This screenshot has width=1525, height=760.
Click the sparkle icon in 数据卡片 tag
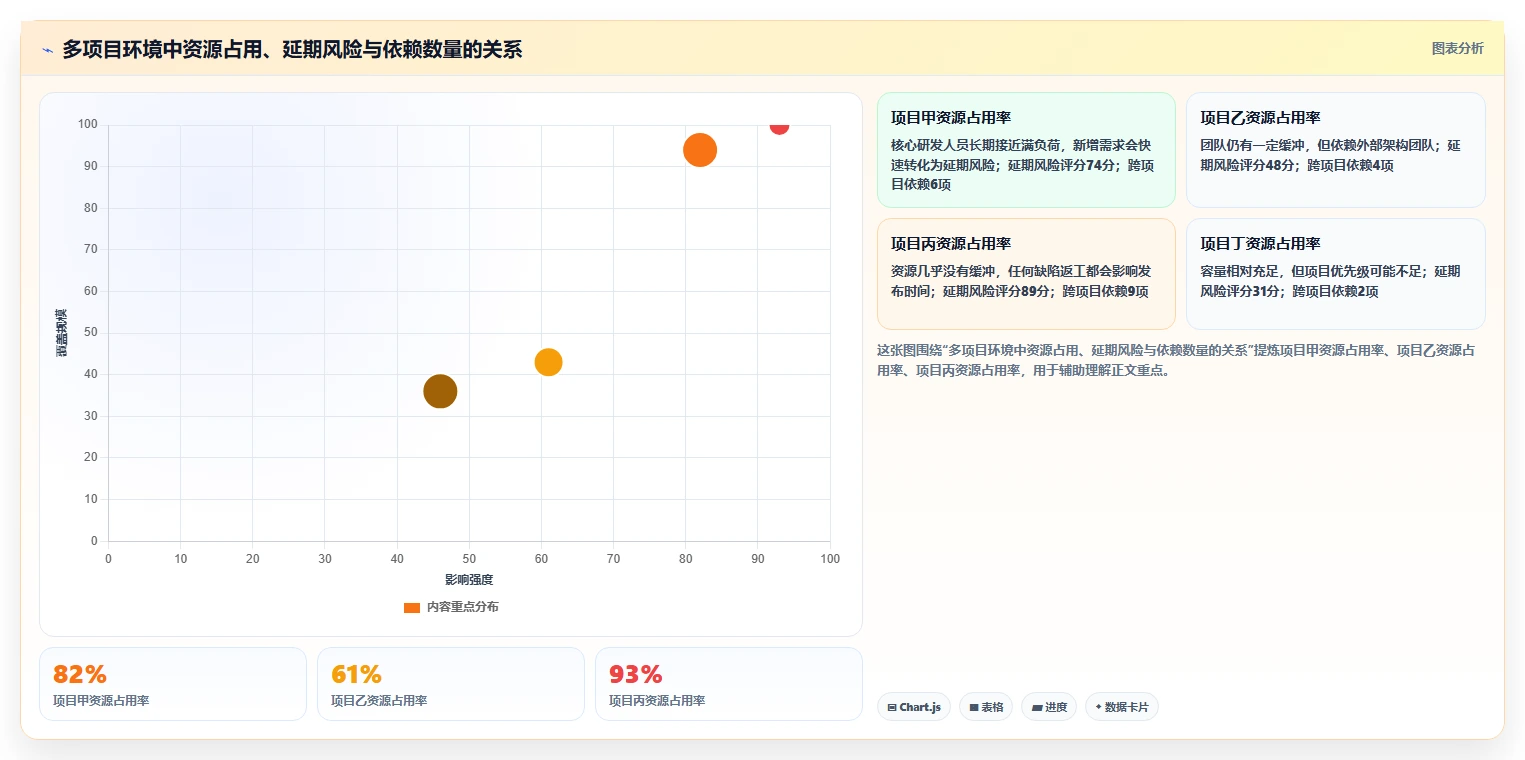1098,707
